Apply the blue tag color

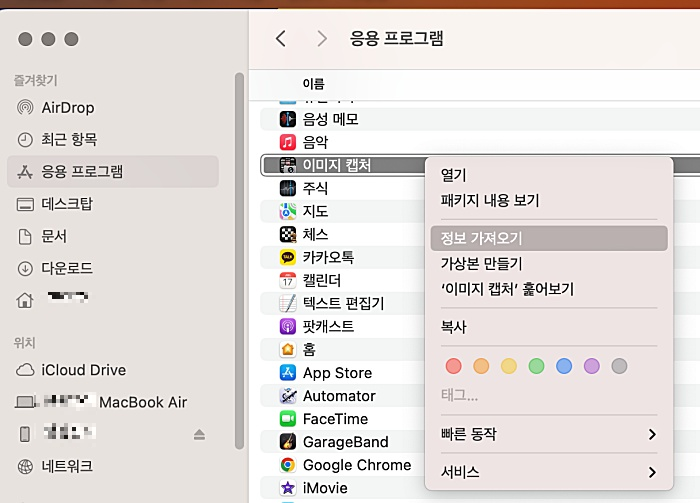pyautogui.click(x=564, y=366)
